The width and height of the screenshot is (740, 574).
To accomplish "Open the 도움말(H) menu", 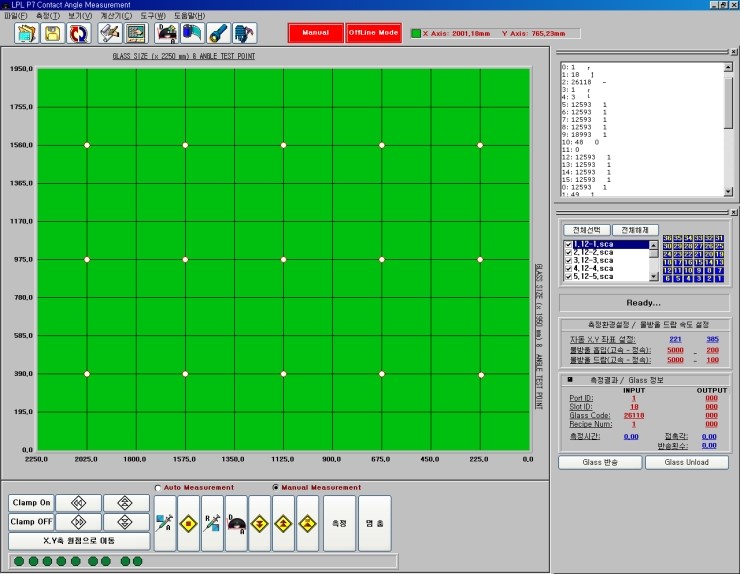I will (x=189, y=16).
